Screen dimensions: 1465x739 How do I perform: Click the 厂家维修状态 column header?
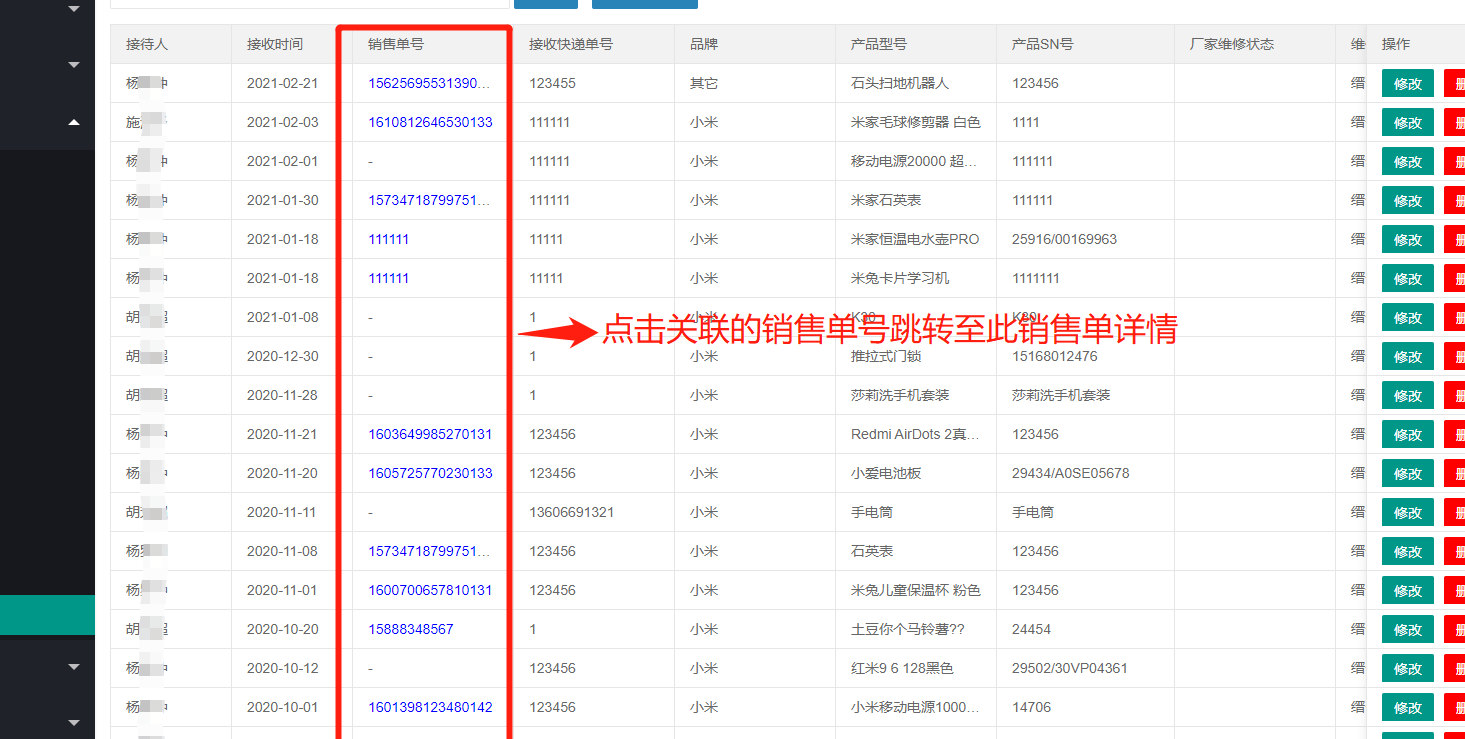point(1232,44)
